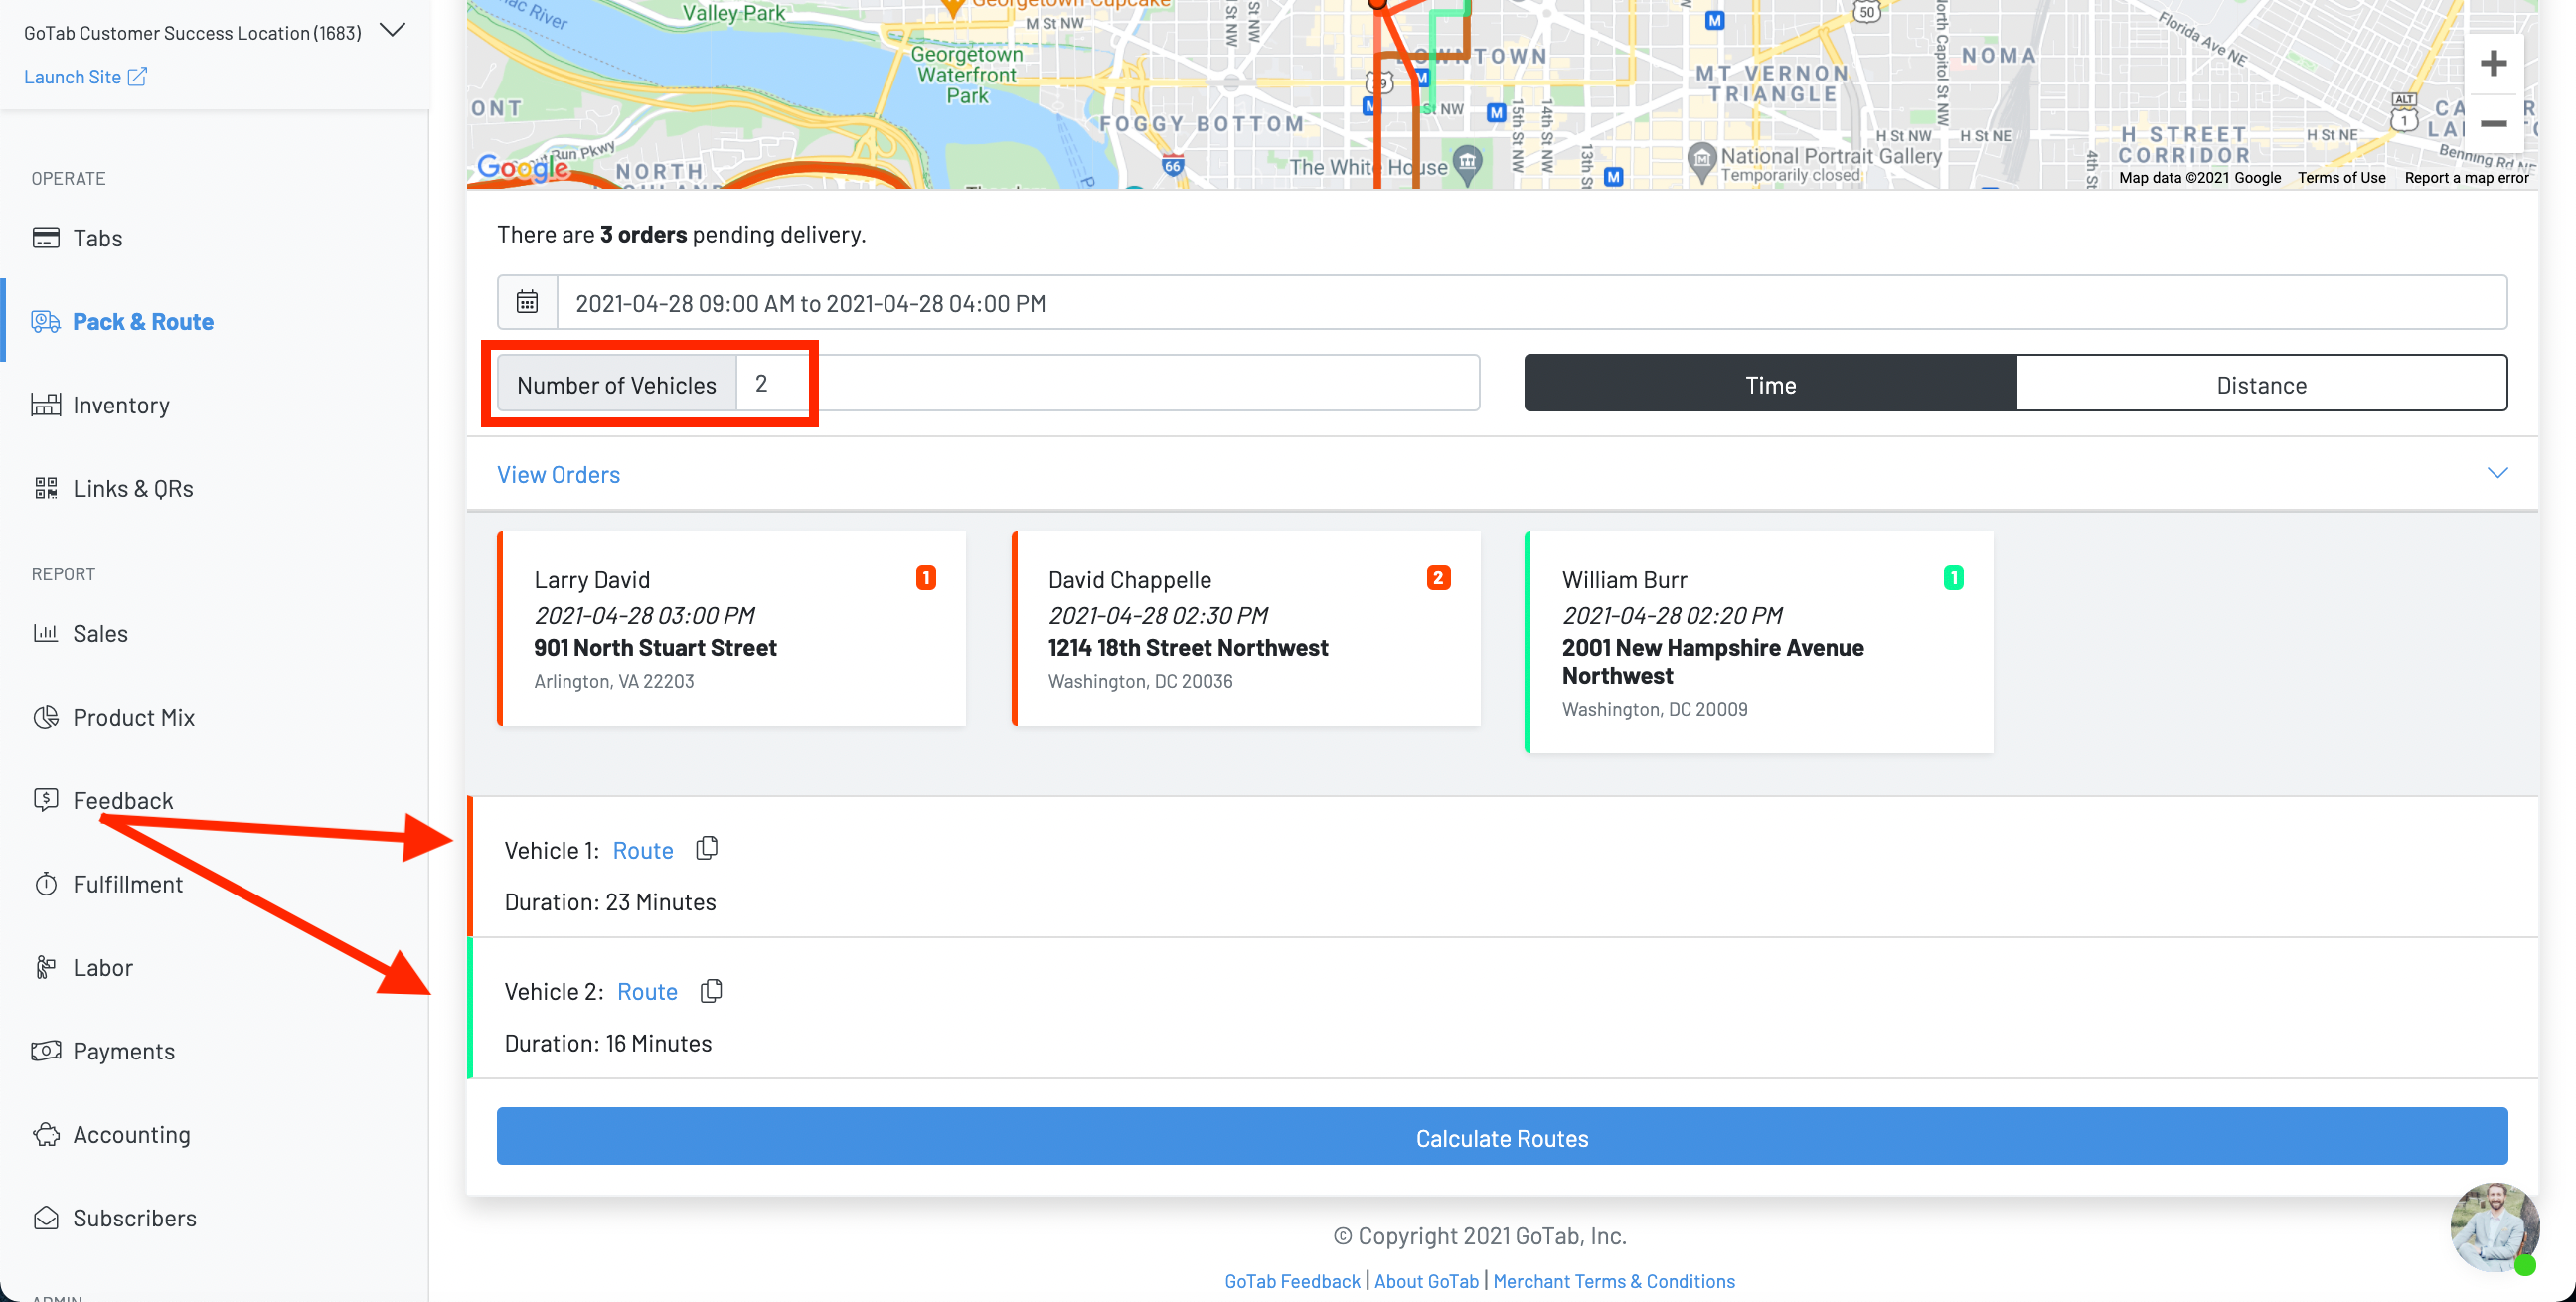Screen dimensions: 2576x1302
Task: Open Product Mix report
Action: [x=133, y=717]
